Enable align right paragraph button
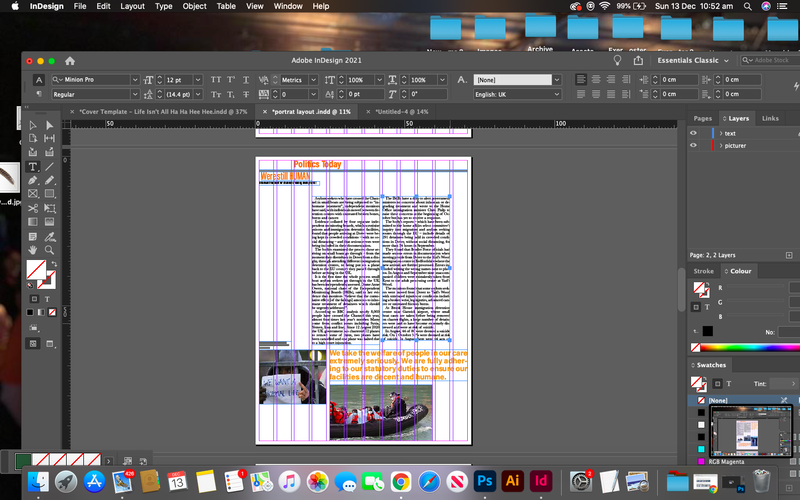This screenshot has height=500, width=800. point(611,80)
